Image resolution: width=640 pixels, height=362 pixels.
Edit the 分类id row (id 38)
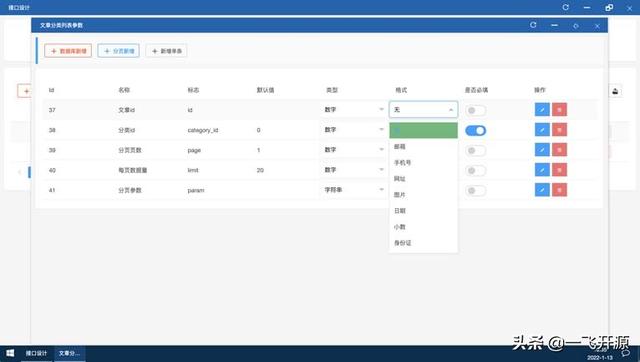click(542, 130)
